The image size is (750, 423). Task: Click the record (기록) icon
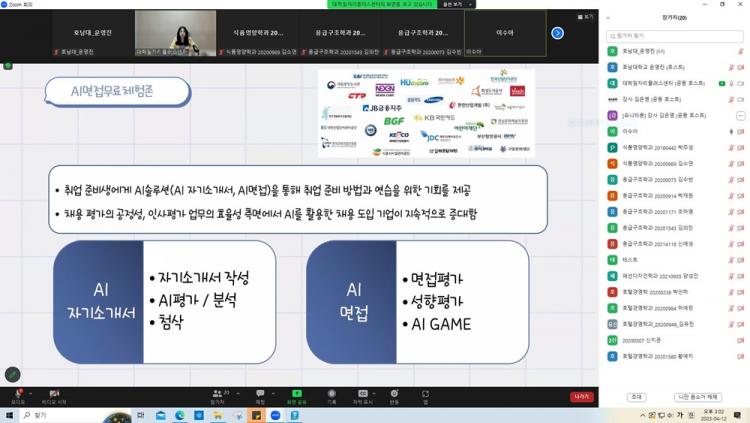[331, 392]
